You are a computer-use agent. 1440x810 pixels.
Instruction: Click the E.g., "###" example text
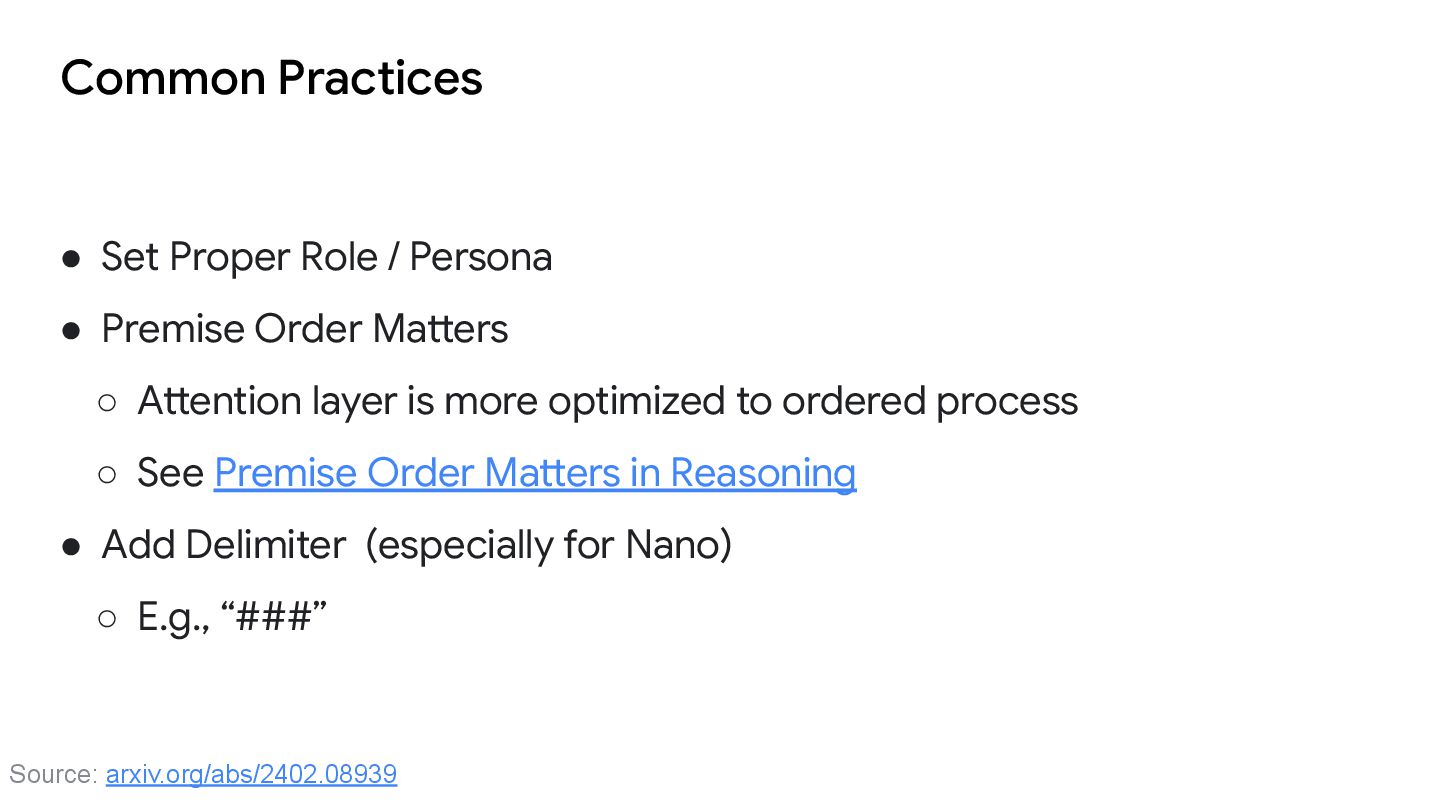[x=232, y=617]
